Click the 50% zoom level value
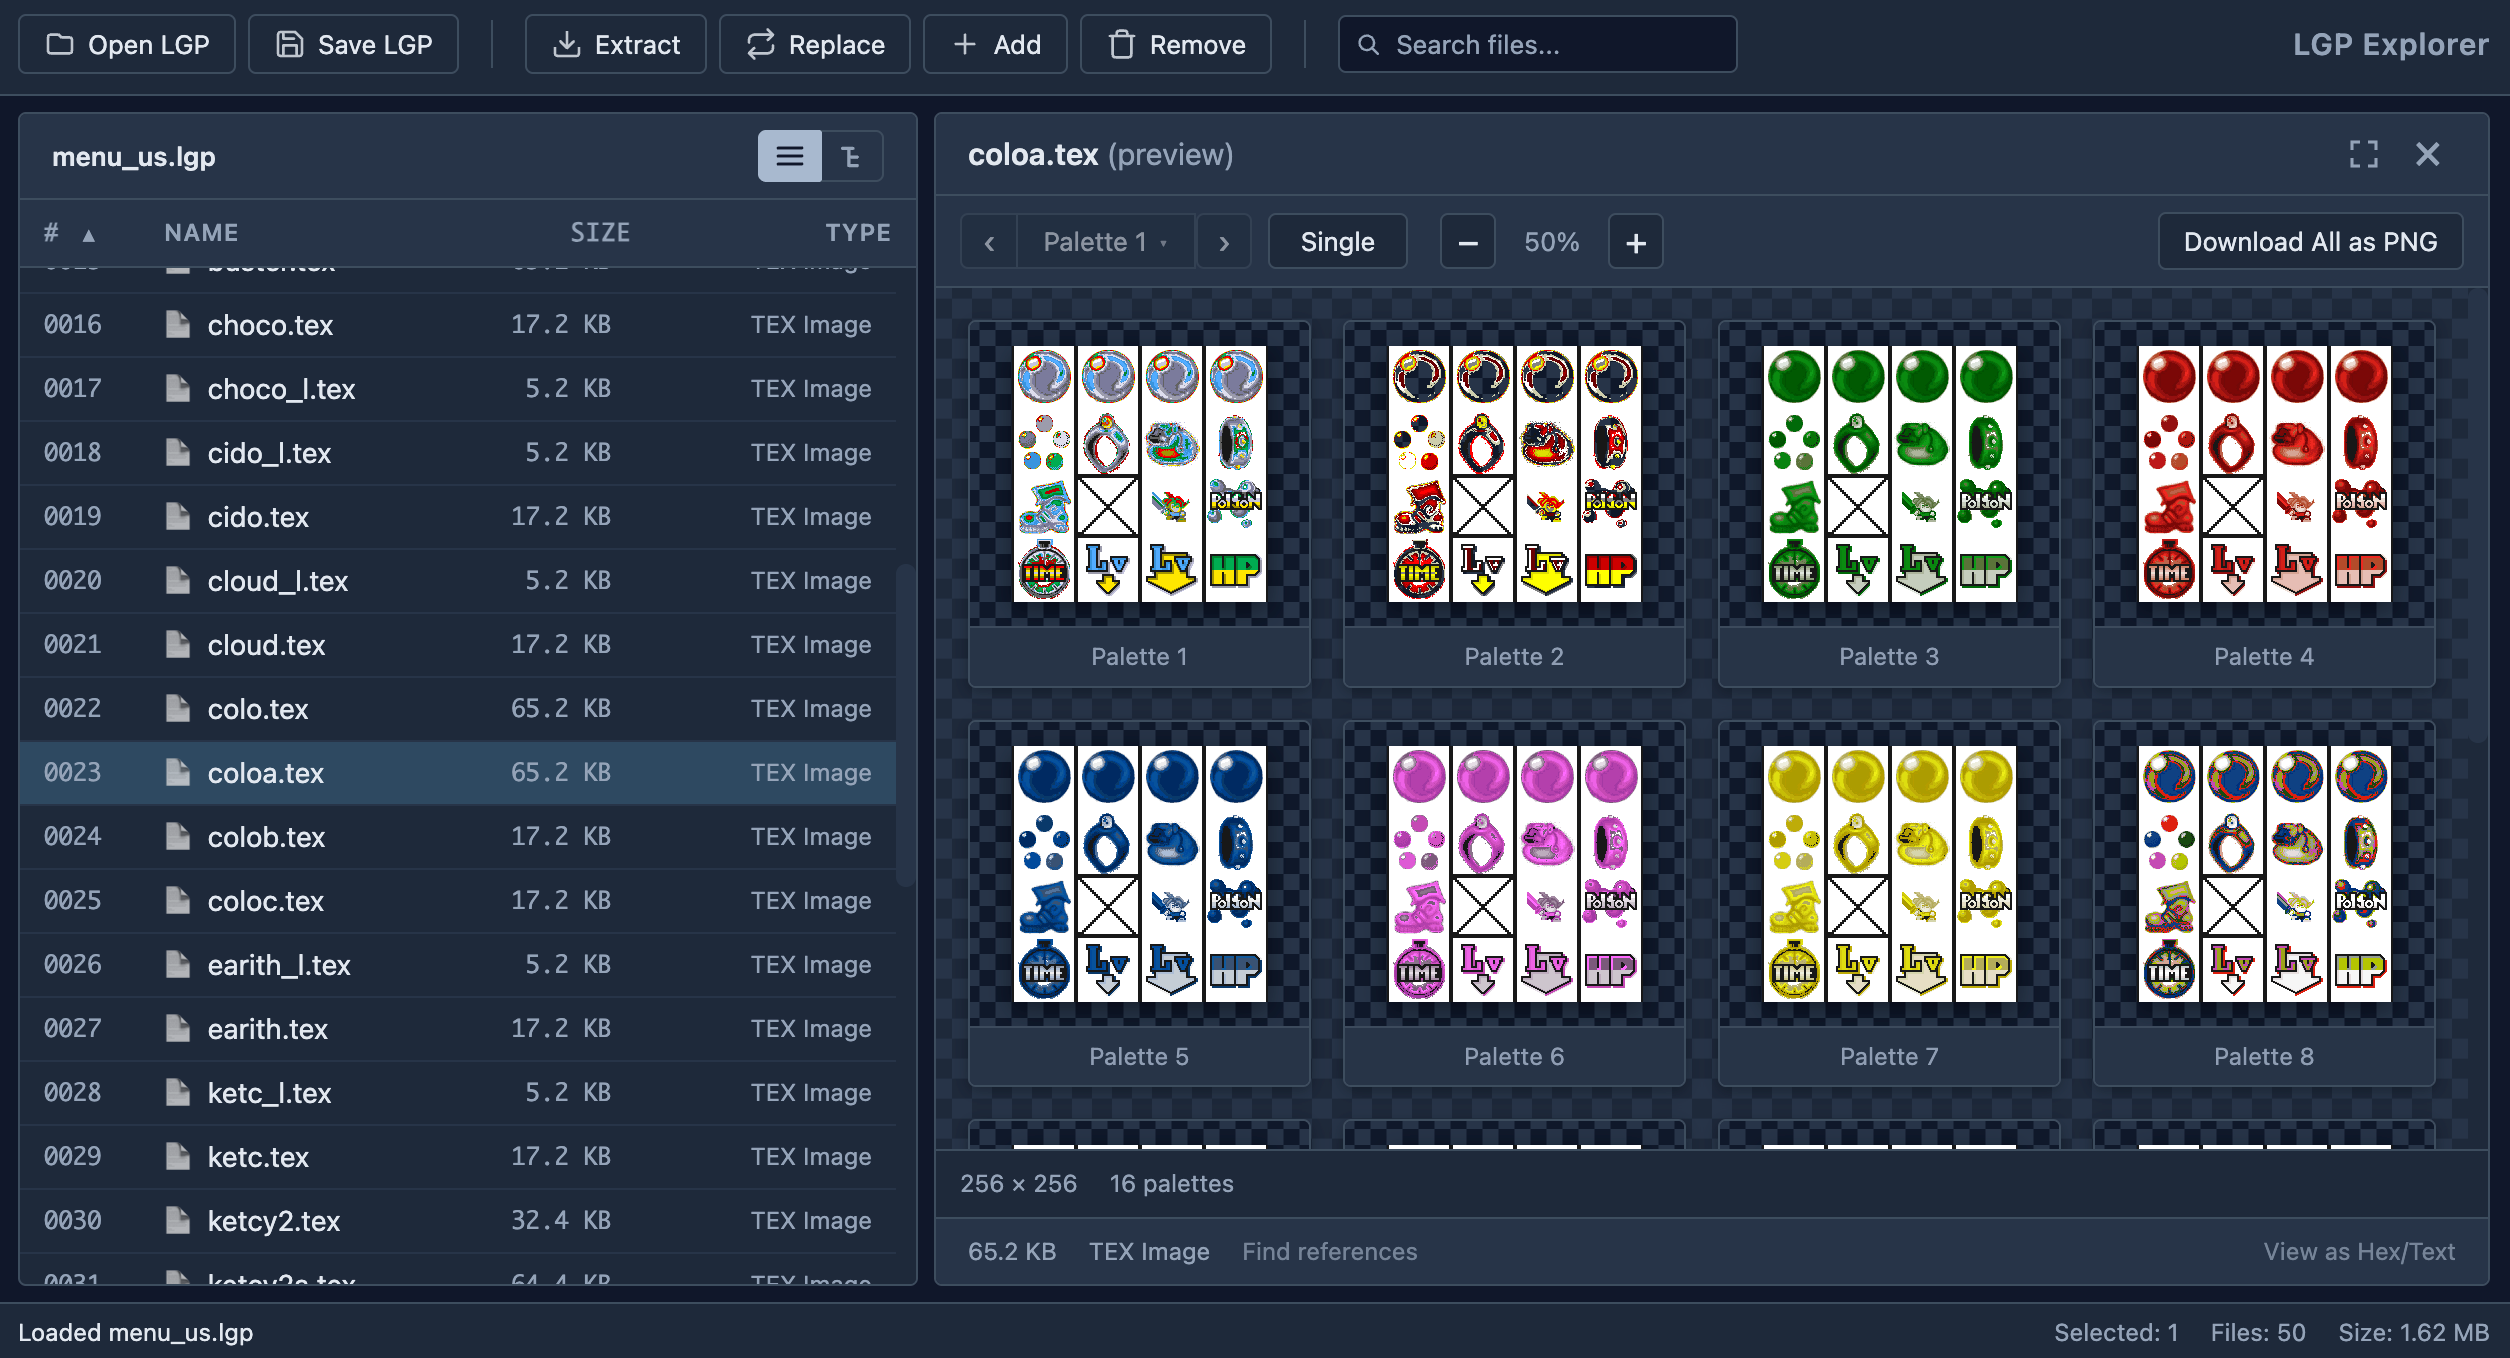The height and width of the screenshot is (1358, 2510). point(1552,242)
